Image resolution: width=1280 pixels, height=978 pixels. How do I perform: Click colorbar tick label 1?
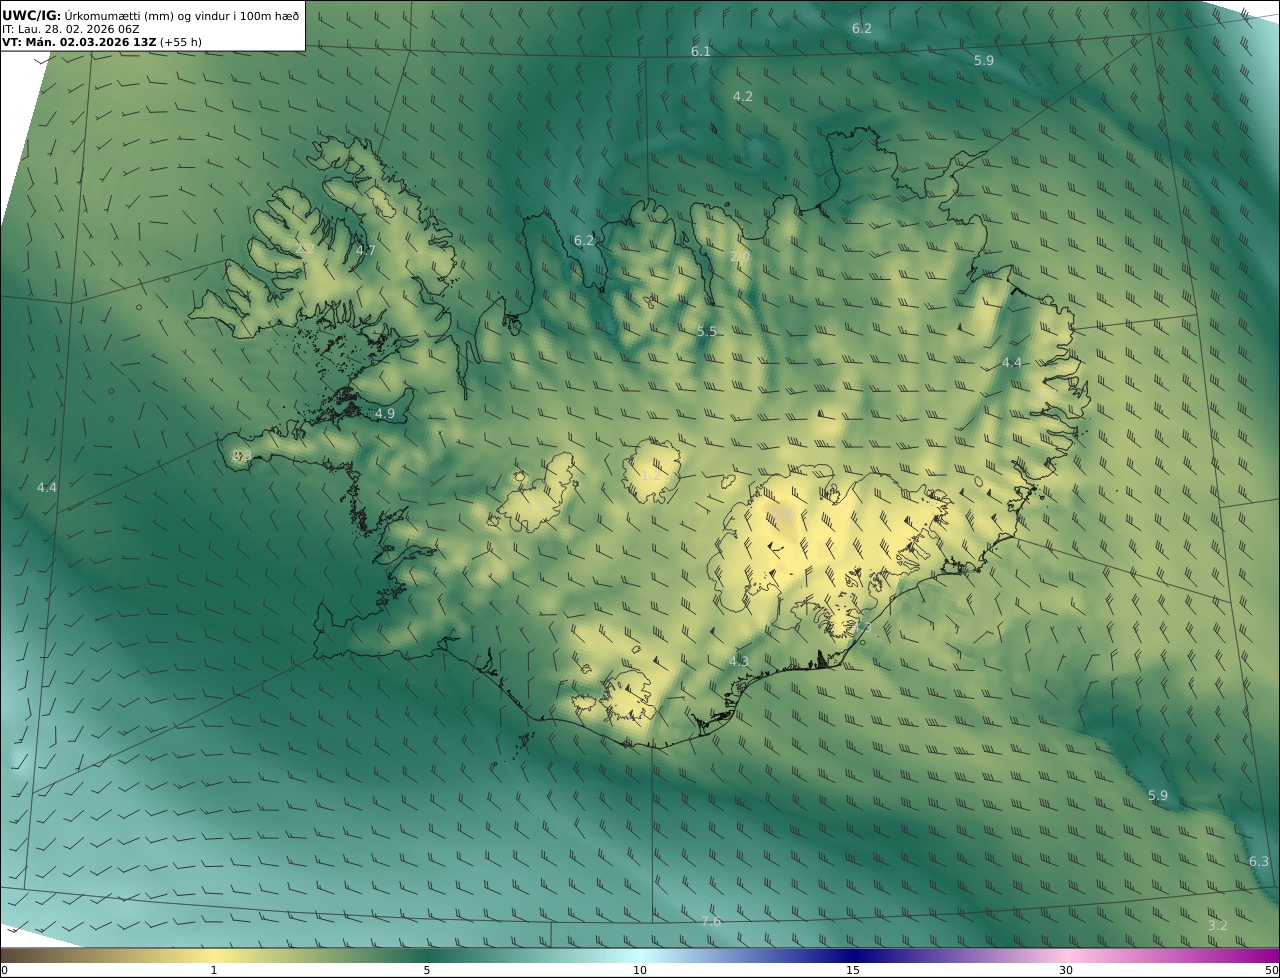pyautogui.click(x=214, y=970)
